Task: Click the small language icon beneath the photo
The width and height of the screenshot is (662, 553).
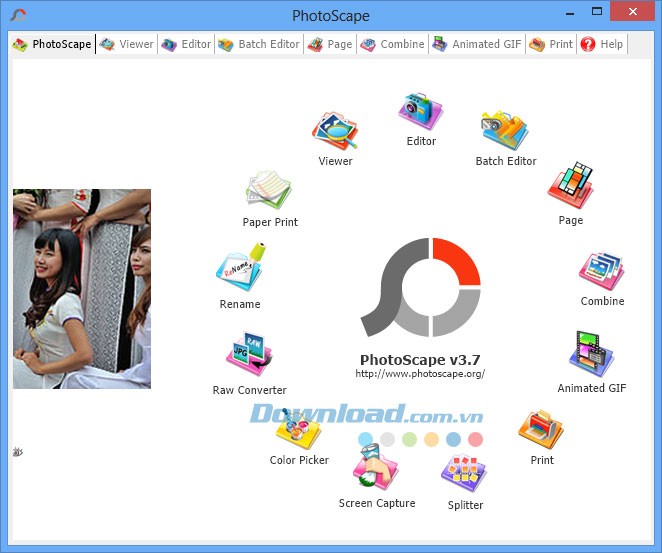Action: pos(18,452)
